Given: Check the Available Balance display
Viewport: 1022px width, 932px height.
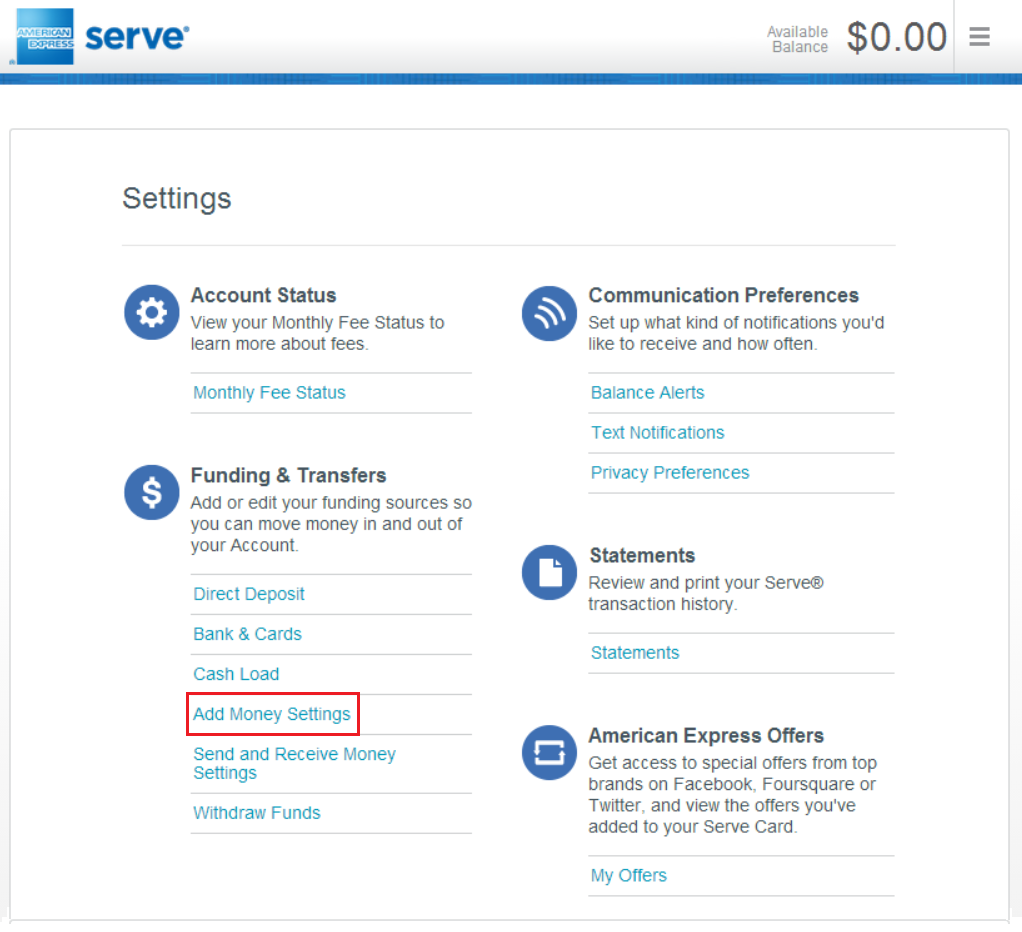Looking at the screenshot, I should tap(895, 36).
